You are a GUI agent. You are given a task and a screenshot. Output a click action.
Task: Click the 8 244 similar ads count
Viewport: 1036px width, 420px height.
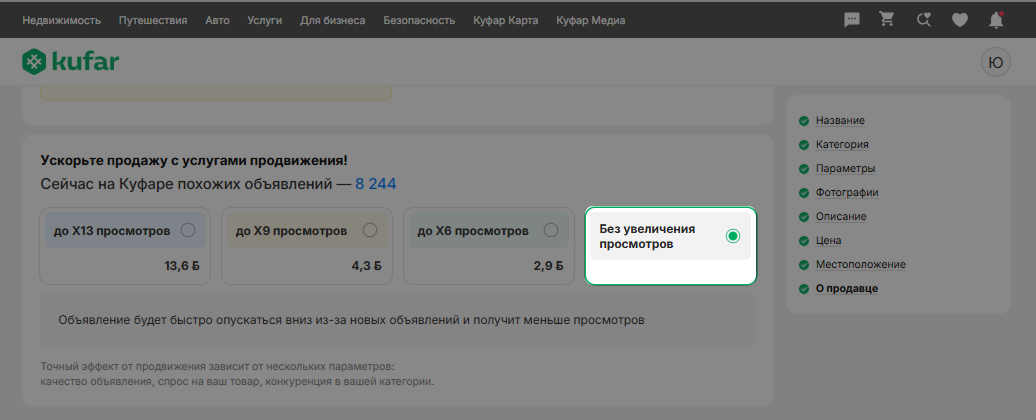click(x=376, y=184)
